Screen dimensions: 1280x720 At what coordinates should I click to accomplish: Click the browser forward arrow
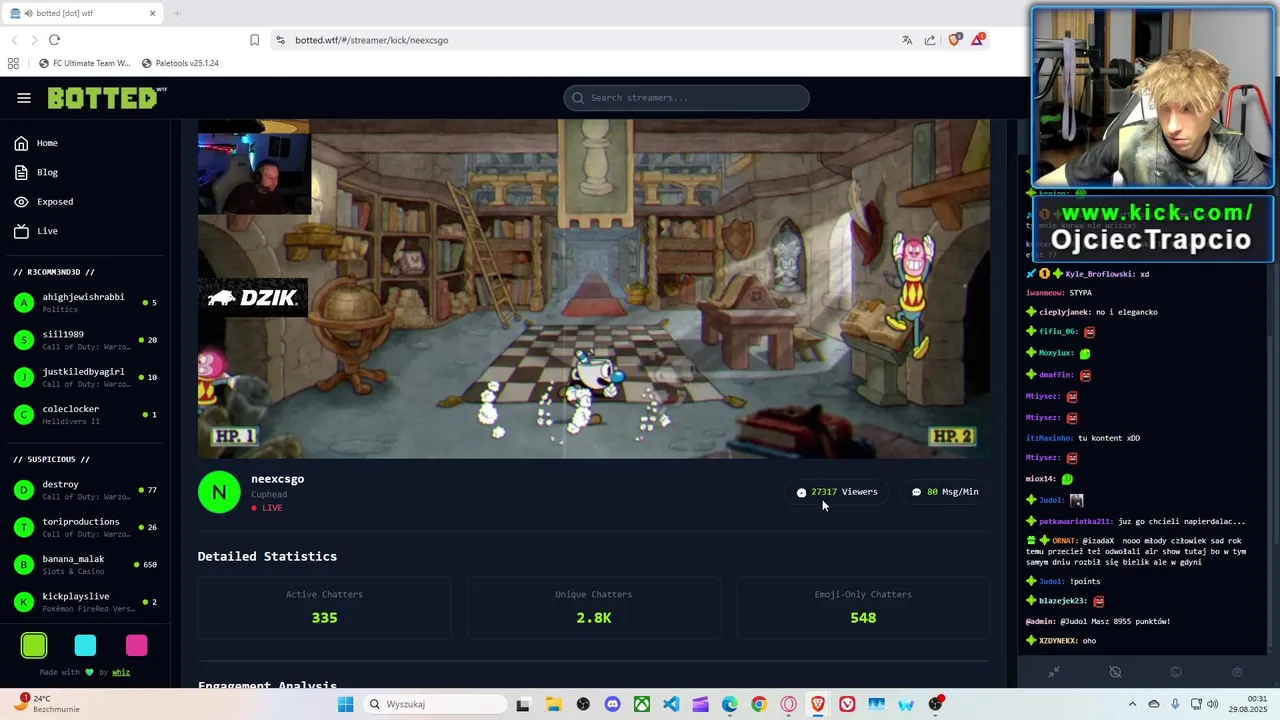(34, 40)
